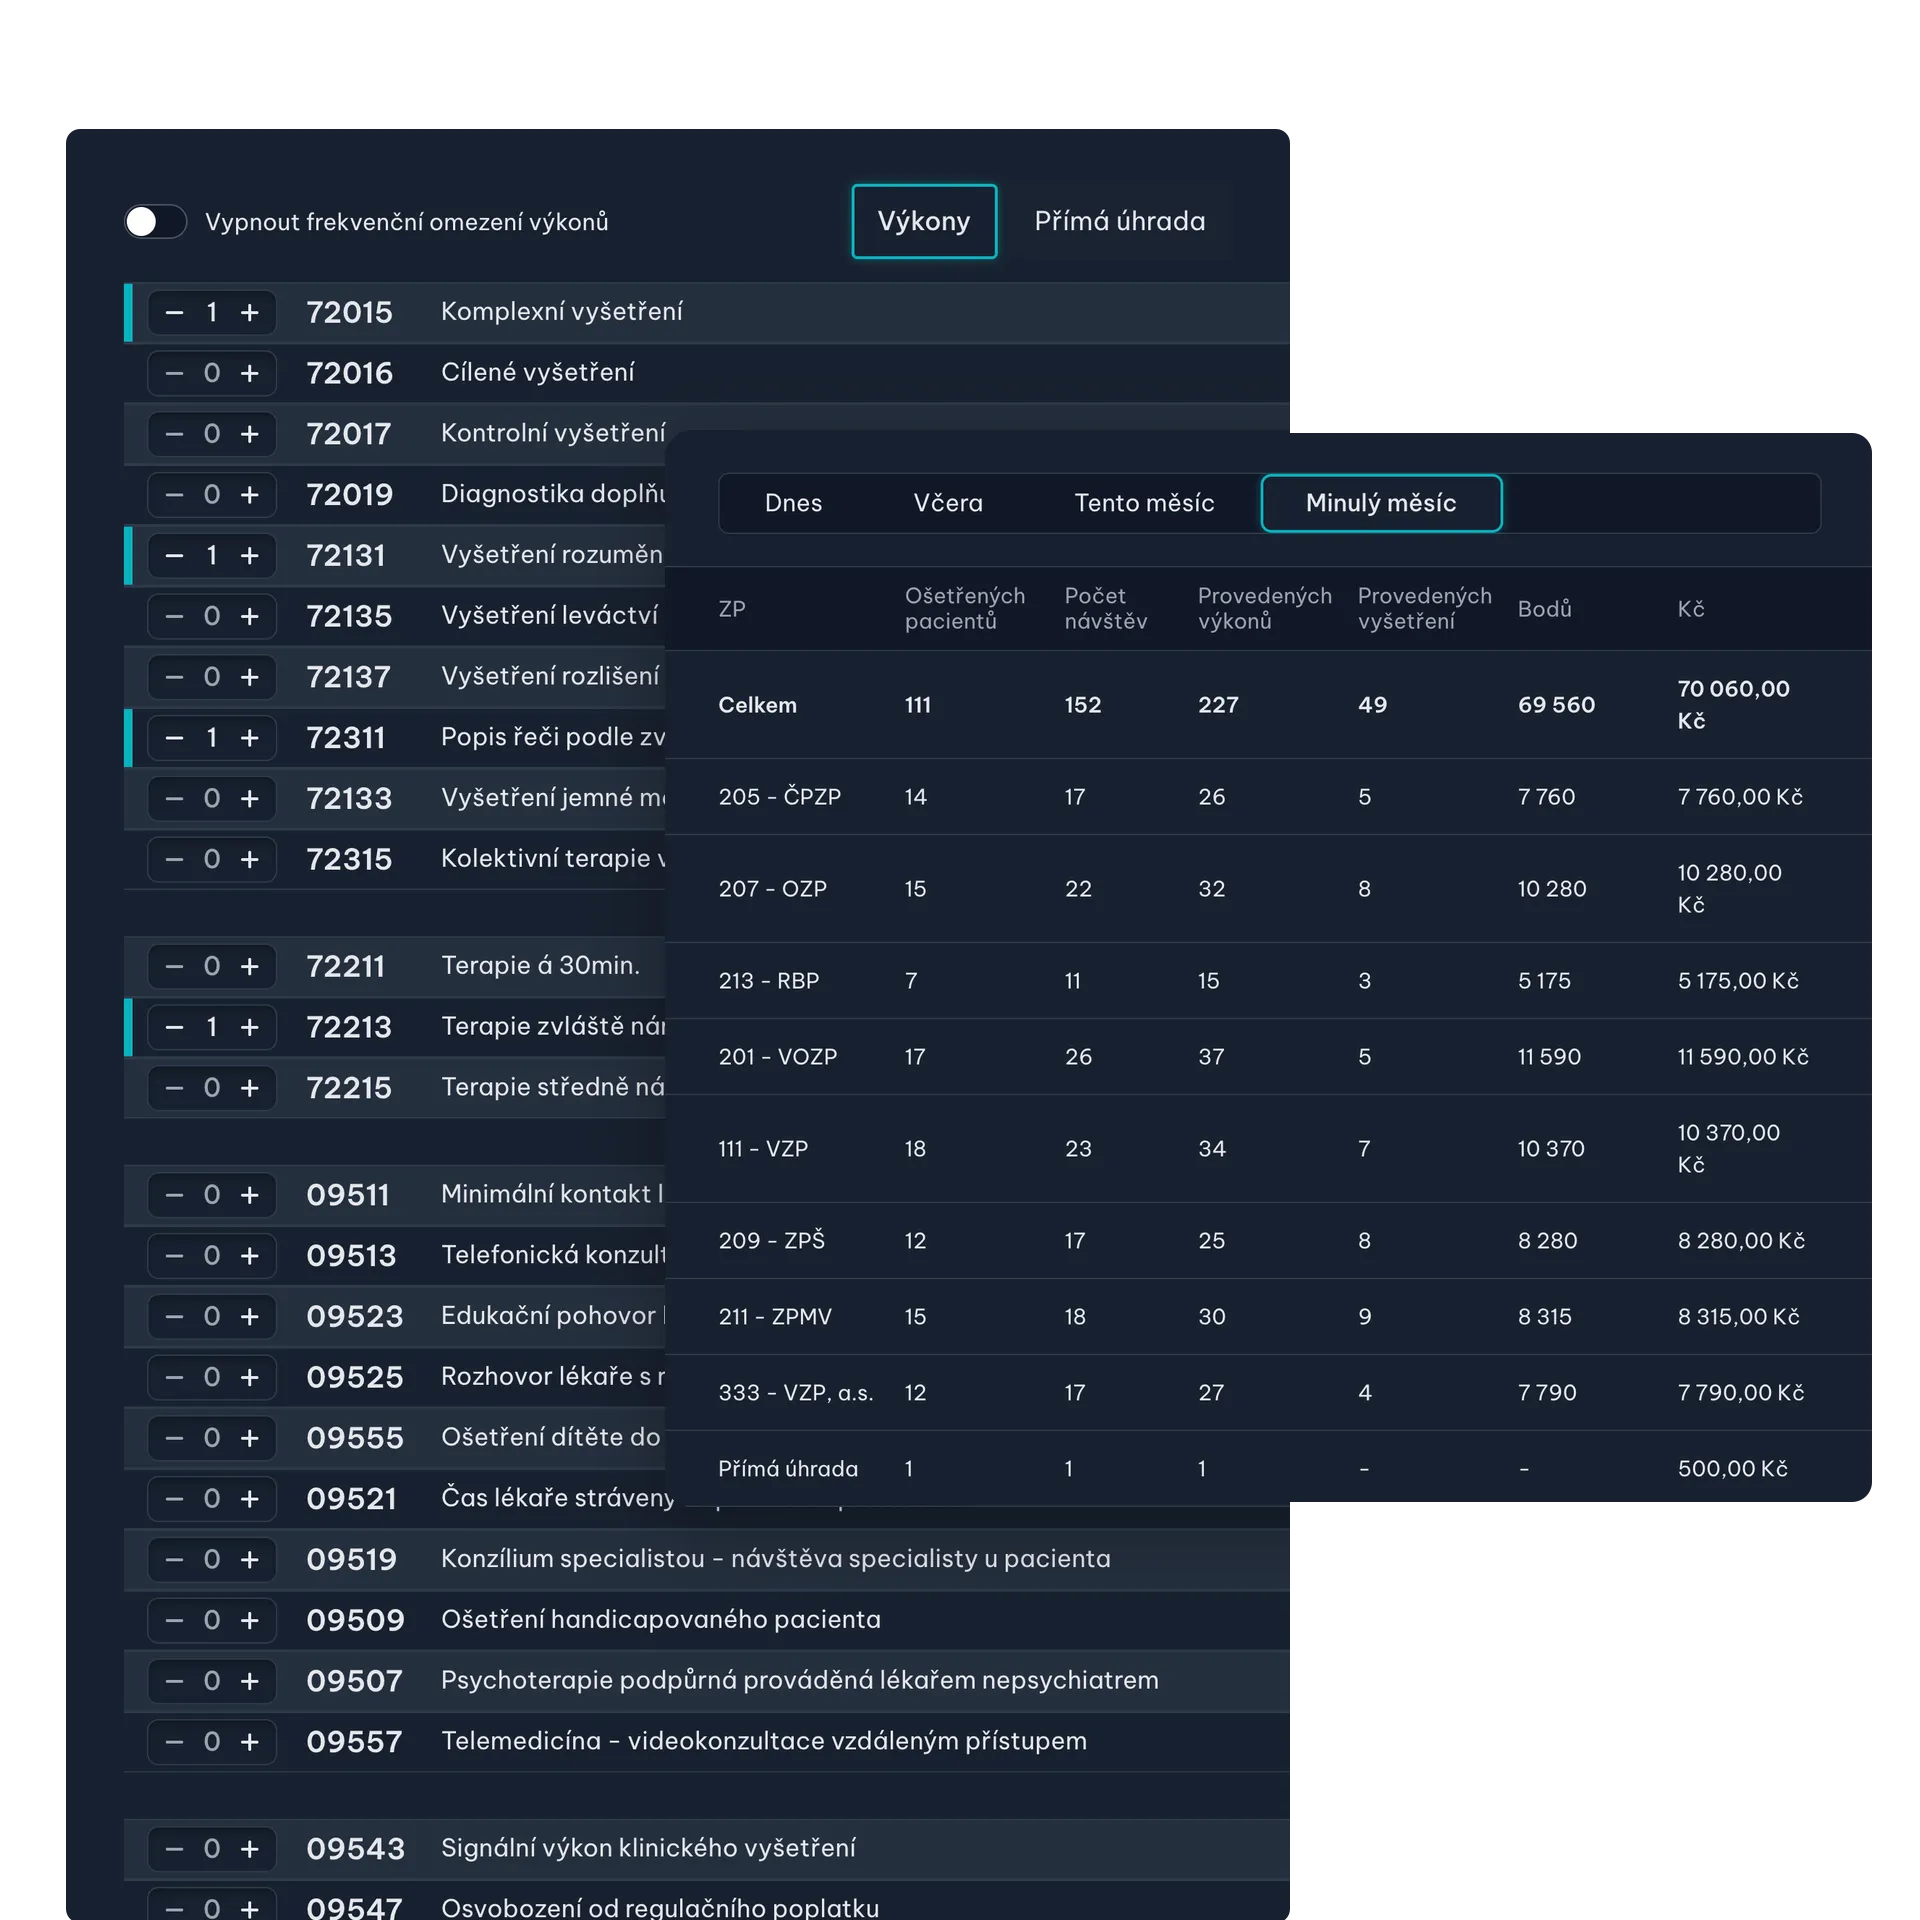
Task: Increase count for 72211 Terapie á 30min
Action: tap(250, 966)
